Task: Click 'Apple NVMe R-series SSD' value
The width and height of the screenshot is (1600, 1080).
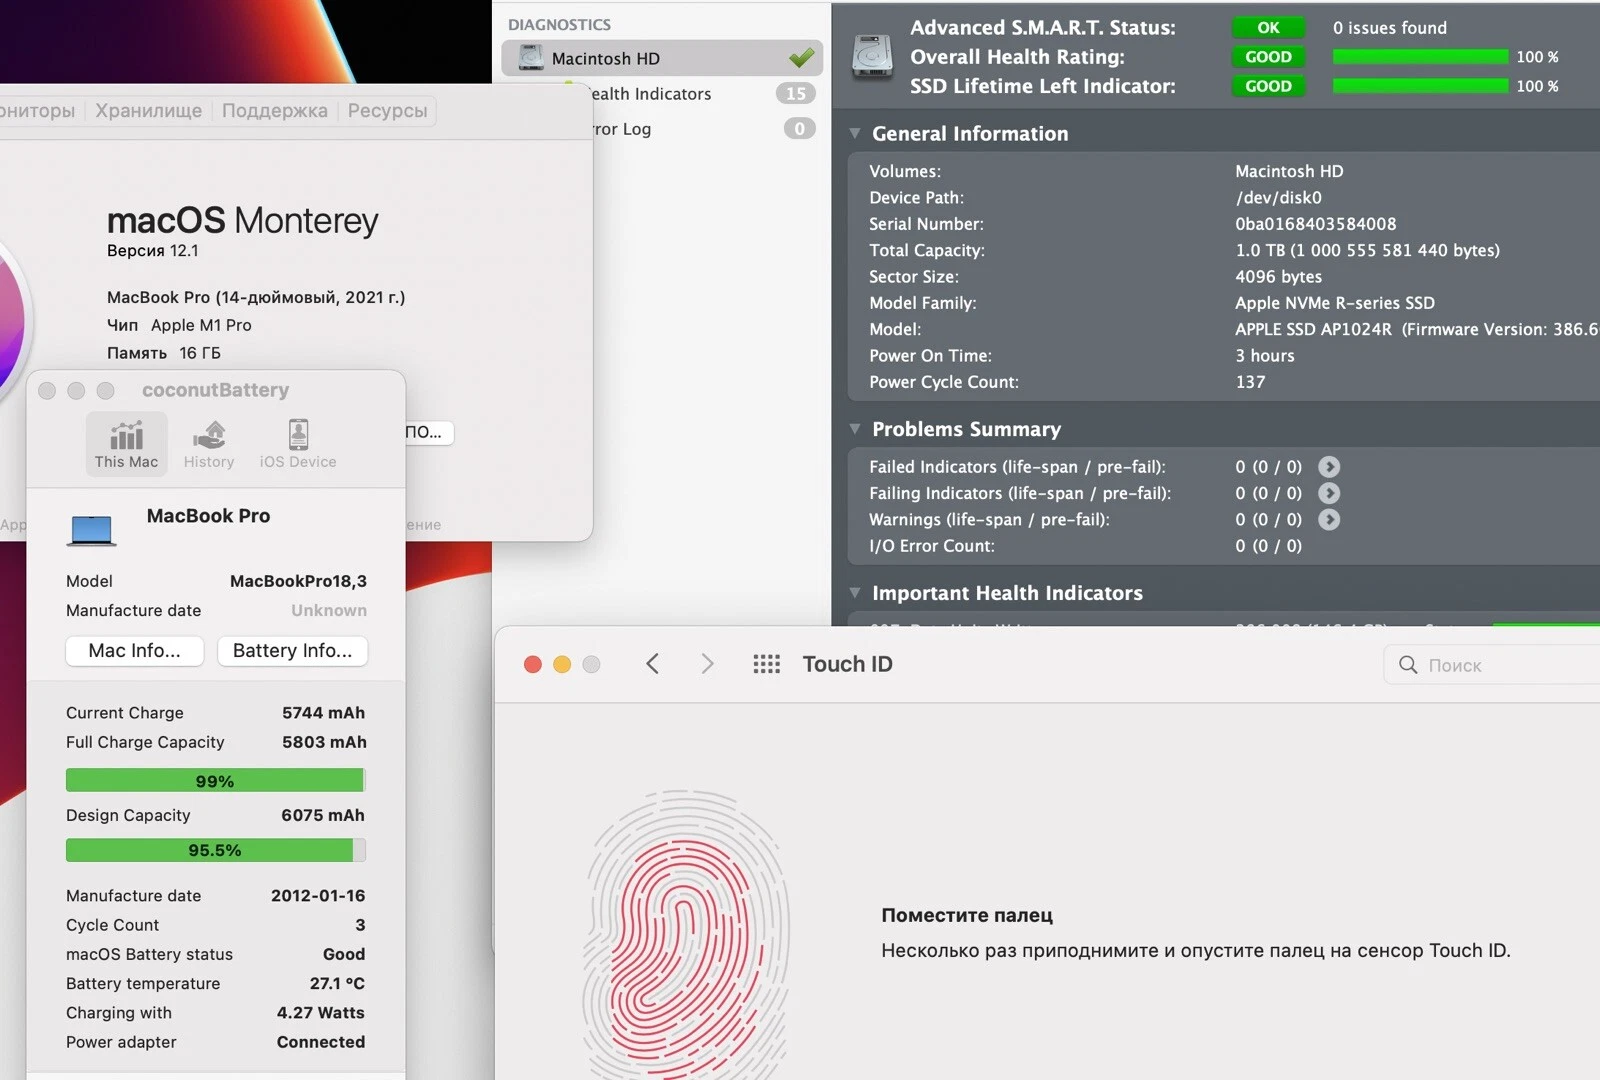Action: click(1335, 303)
